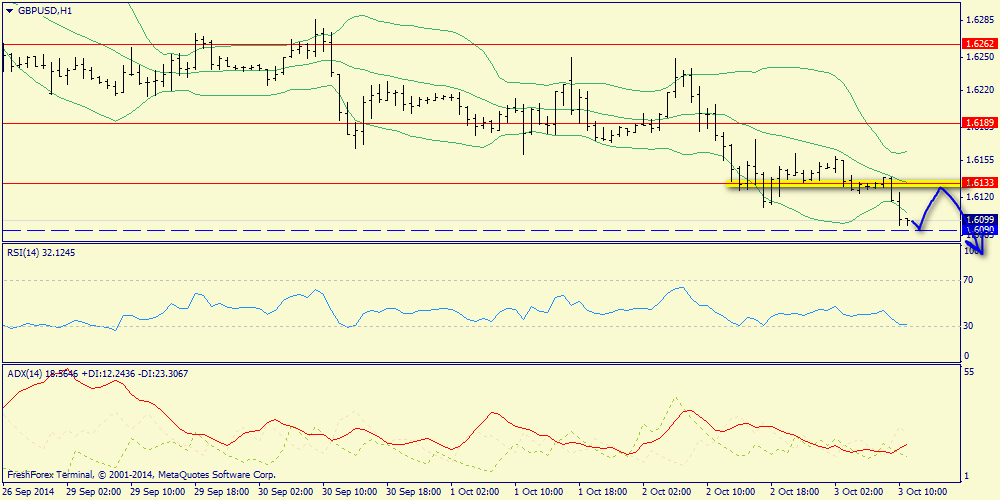
Task: Click the RSI 30 level axis label
Action: click(x=968, y=326)
